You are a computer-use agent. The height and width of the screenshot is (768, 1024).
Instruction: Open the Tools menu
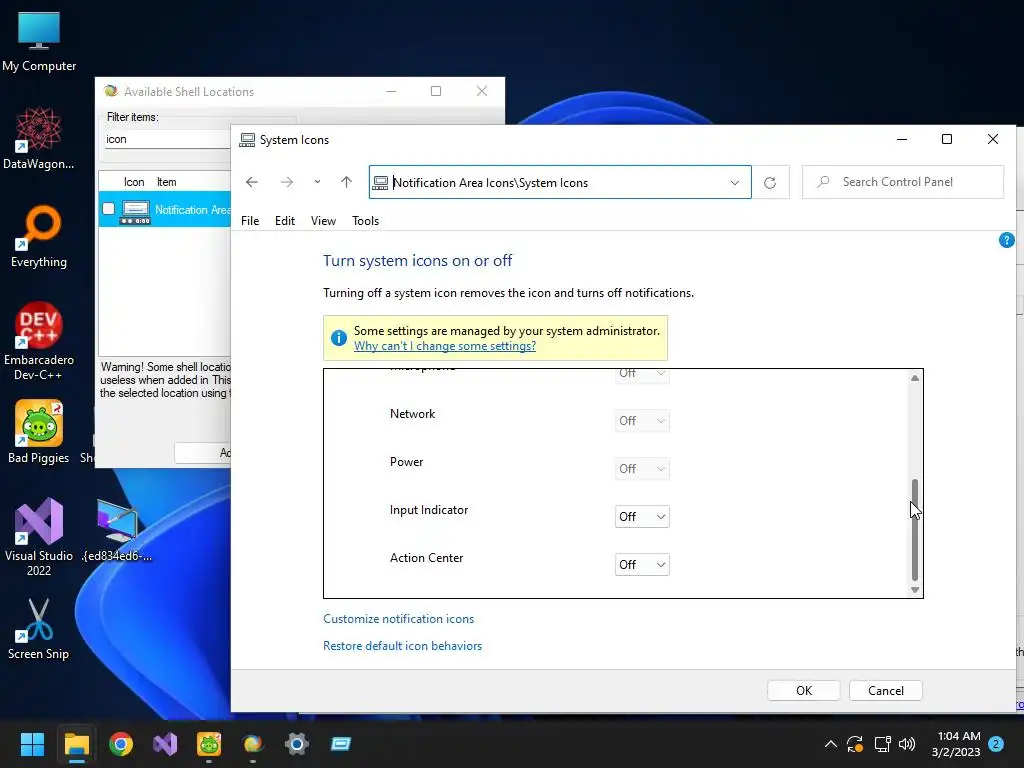[365, 221]
